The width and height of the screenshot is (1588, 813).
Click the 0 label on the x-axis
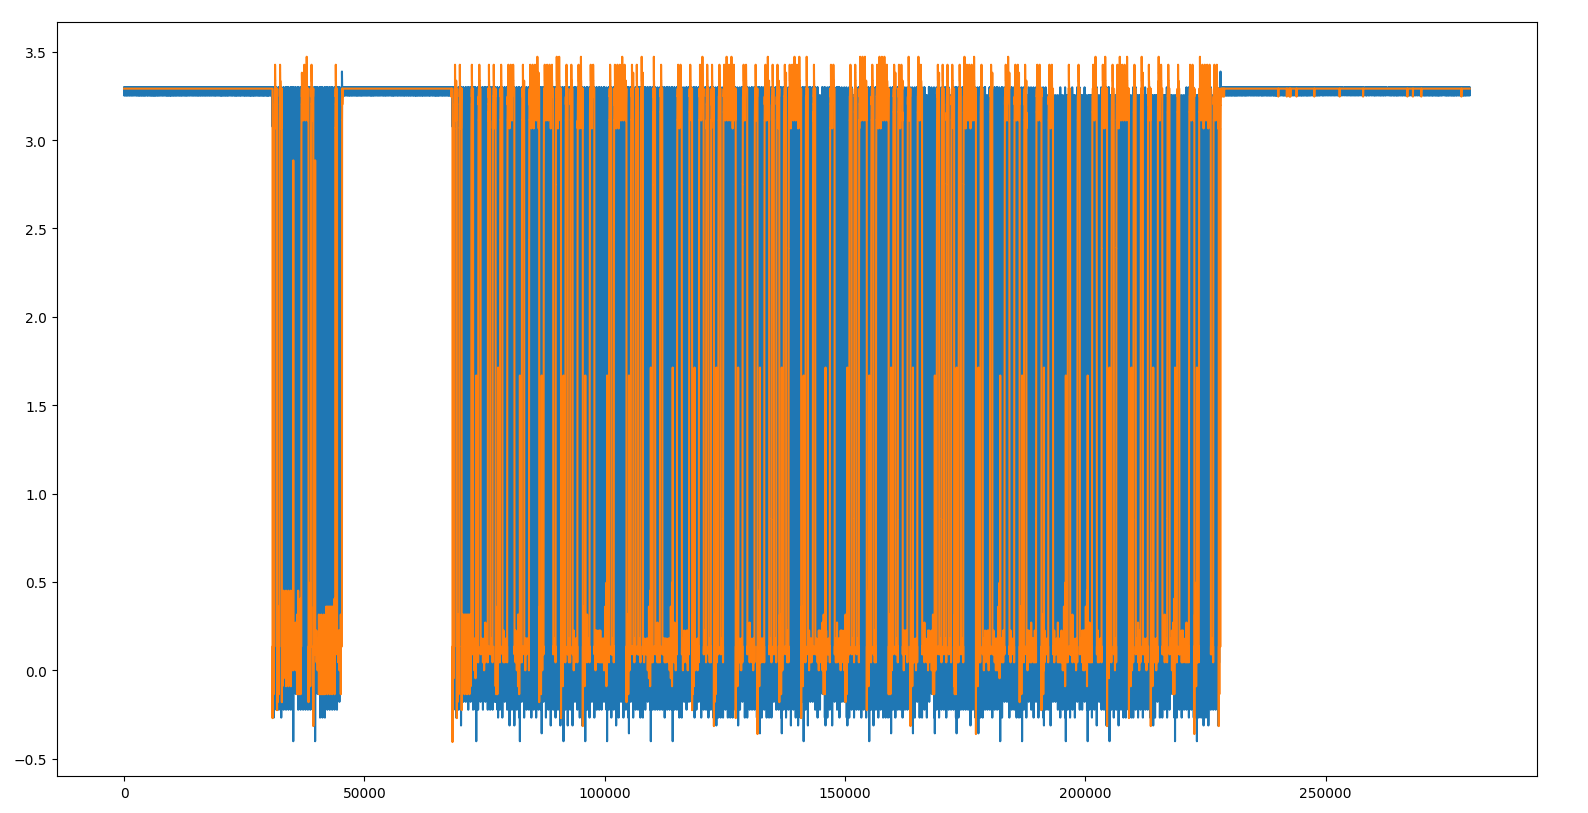pyautogui.click(x=124, y=793)
